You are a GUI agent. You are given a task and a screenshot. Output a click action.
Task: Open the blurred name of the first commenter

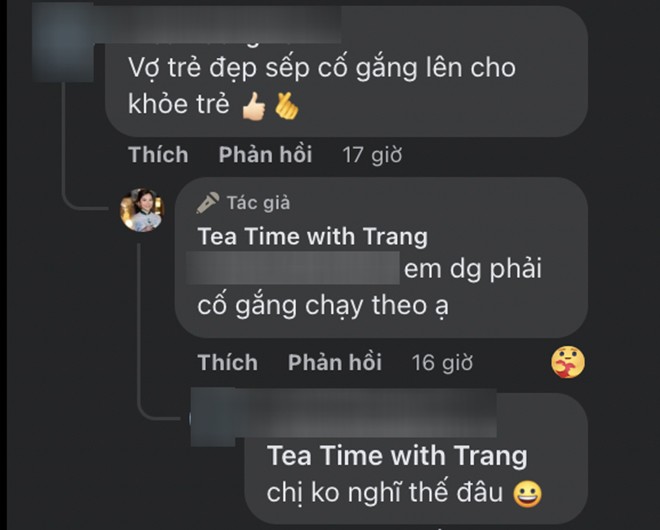click(x=217, y=23)
